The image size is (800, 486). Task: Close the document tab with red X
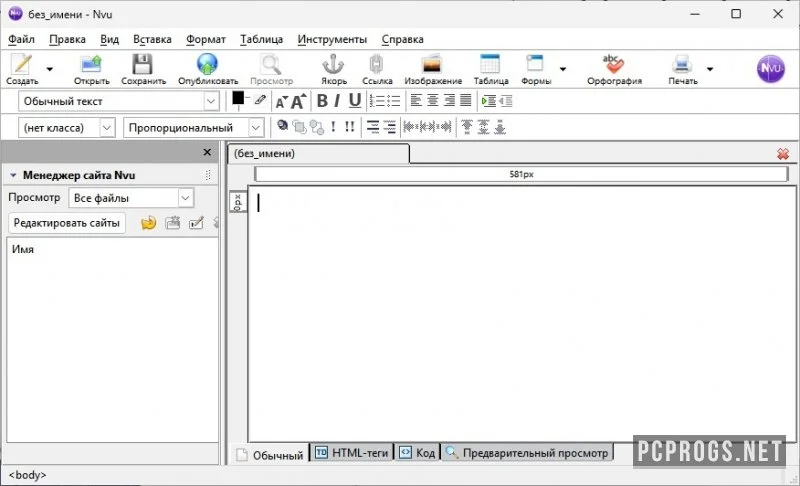click(783, 154)
